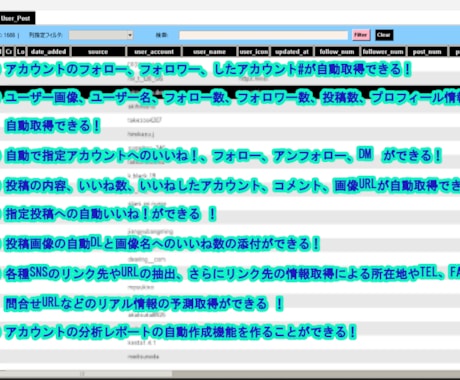Click into the search text field
Screen dimensions: 460x380
coord(263,35)
